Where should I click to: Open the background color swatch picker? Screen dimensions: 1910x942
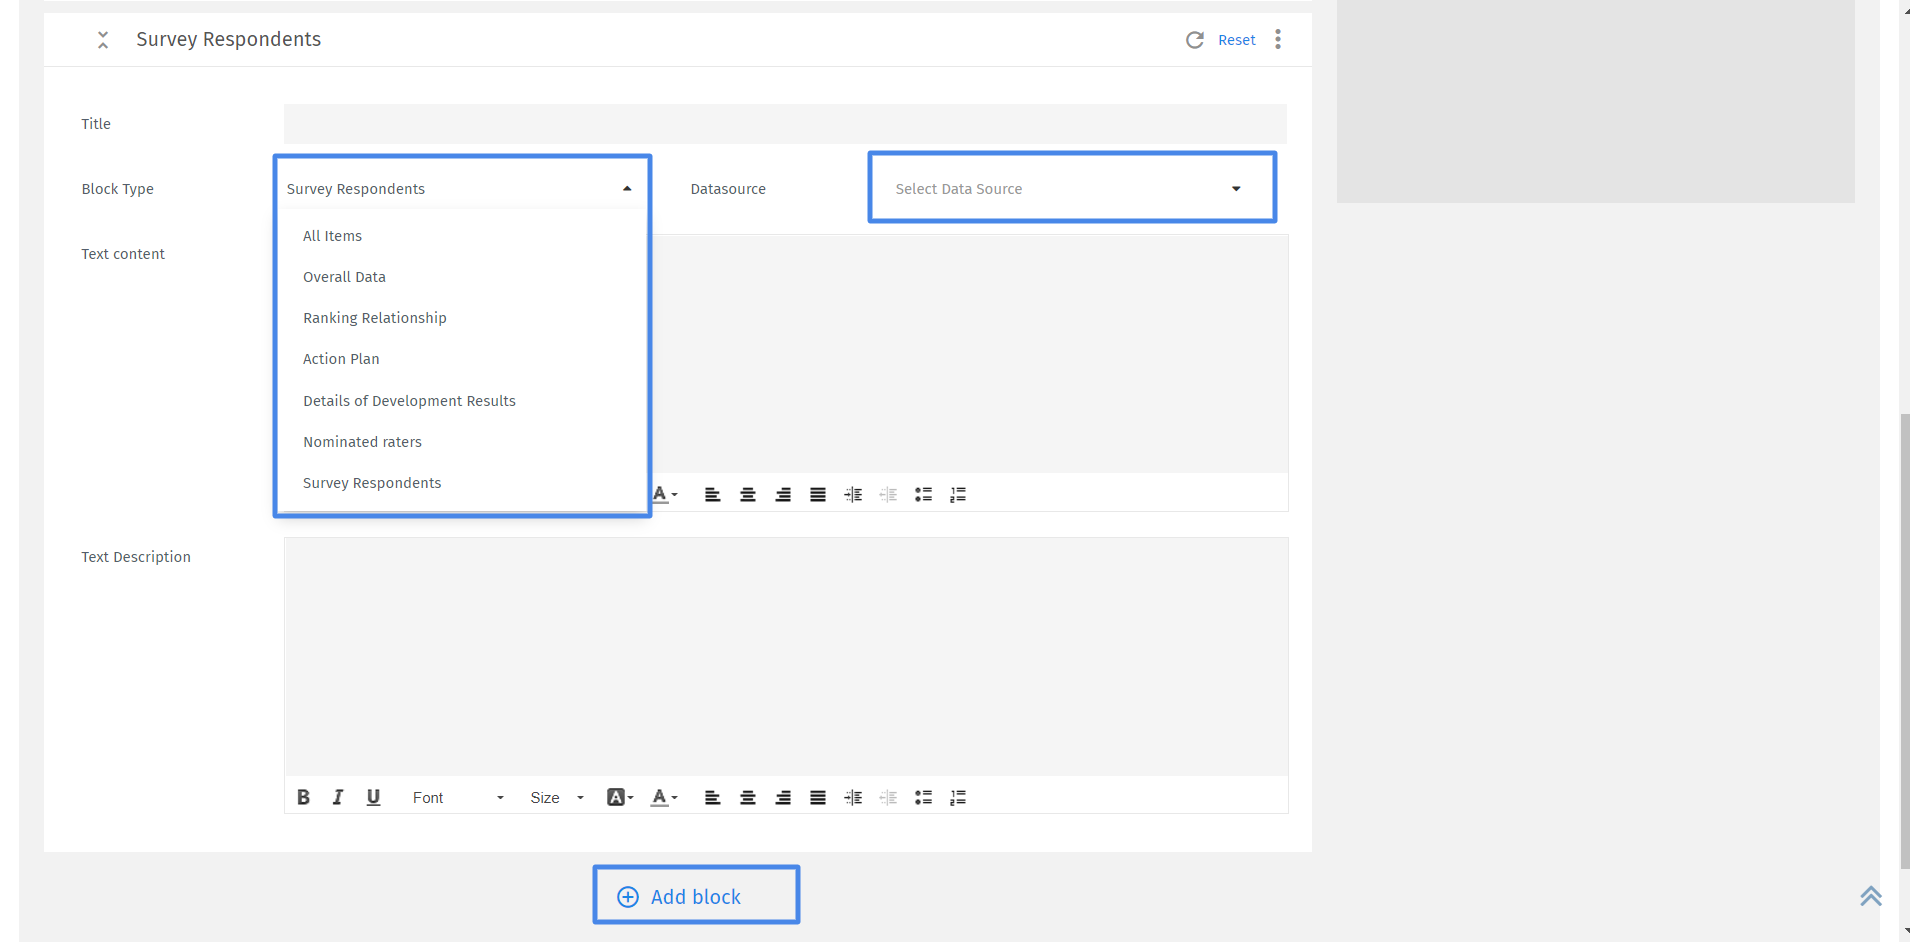pos(619,797)
